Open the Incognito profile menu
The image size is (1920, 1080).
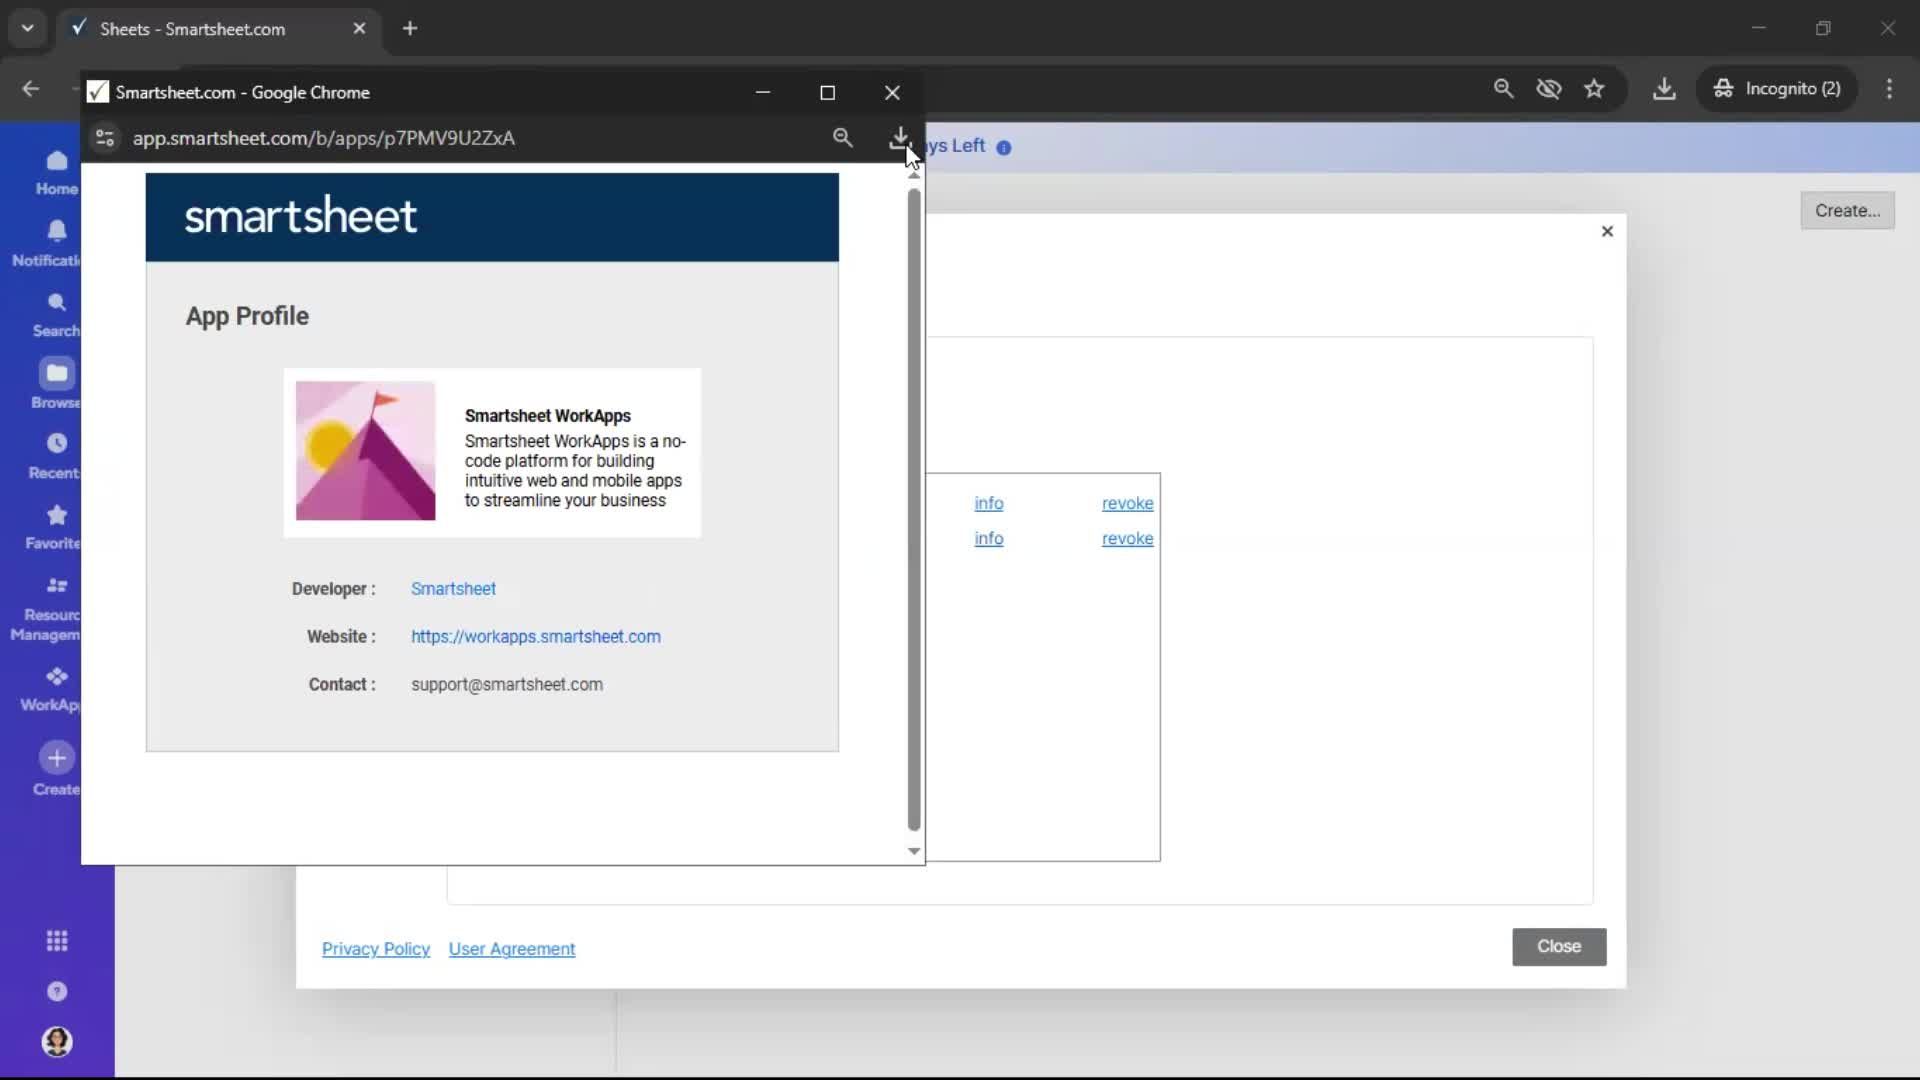click(x=1779, y=89)
